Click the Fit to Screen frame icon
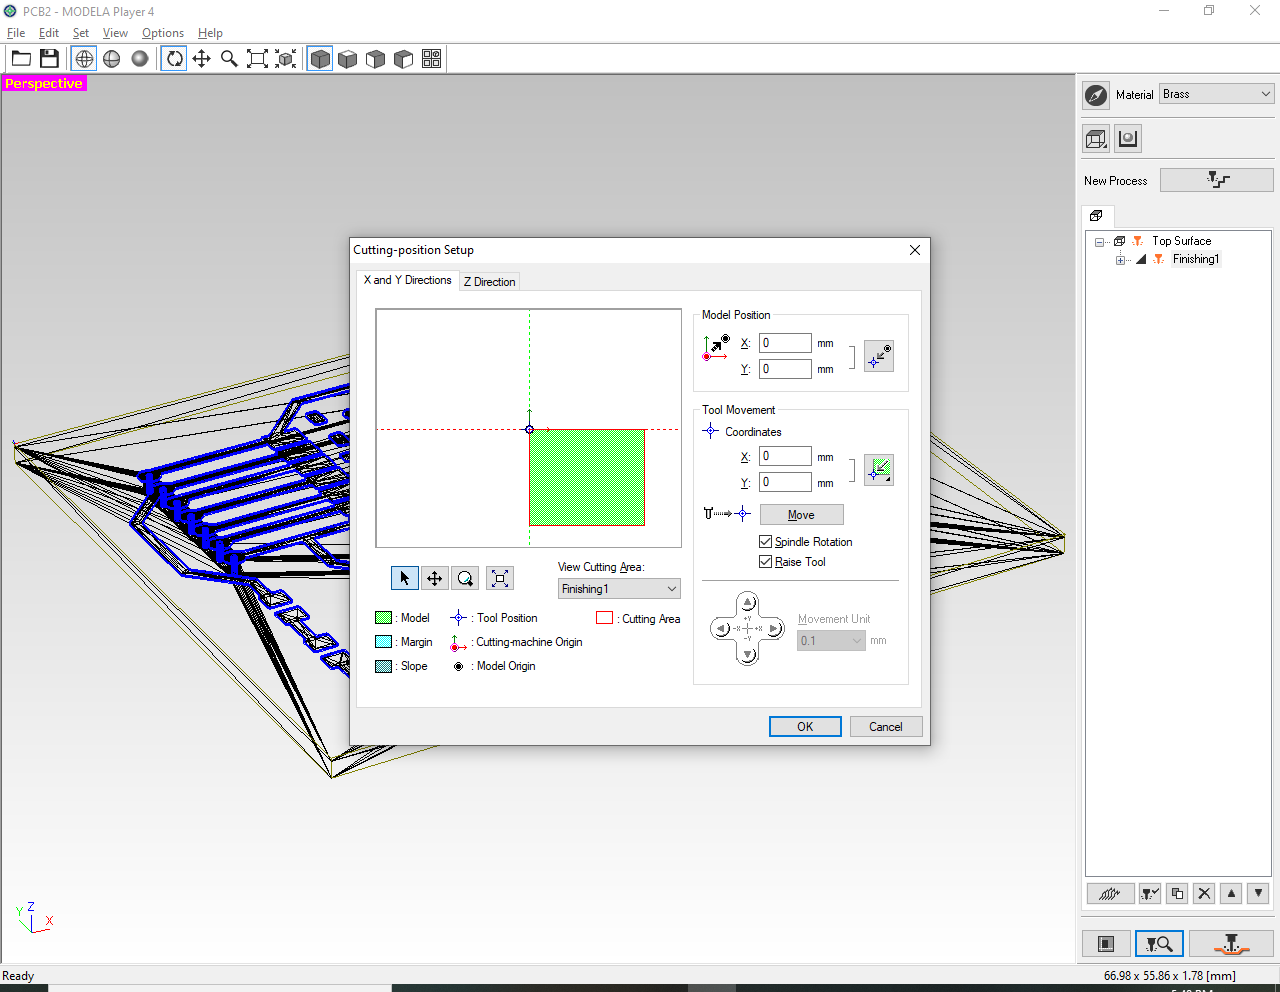This screenshot has height=992, width=1280. pos(257,59)
